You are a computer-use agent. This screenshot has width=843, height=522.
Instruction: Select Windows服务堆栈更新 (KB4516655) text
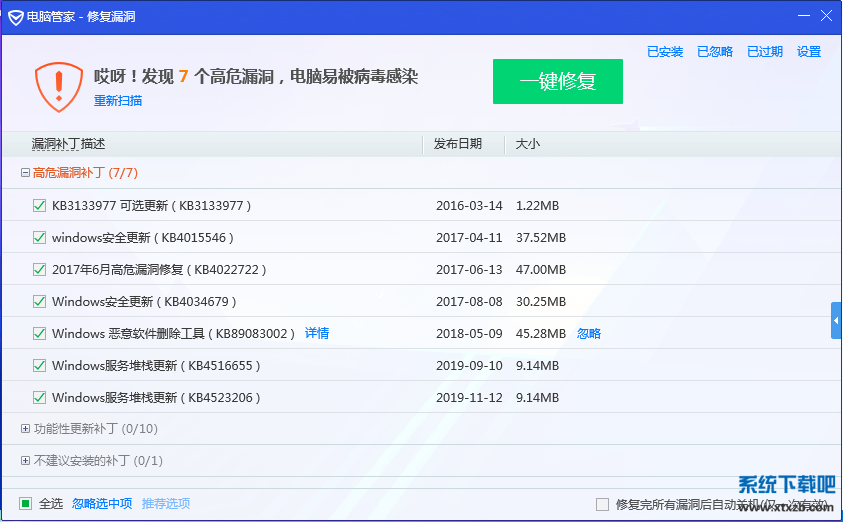(156, 366)
